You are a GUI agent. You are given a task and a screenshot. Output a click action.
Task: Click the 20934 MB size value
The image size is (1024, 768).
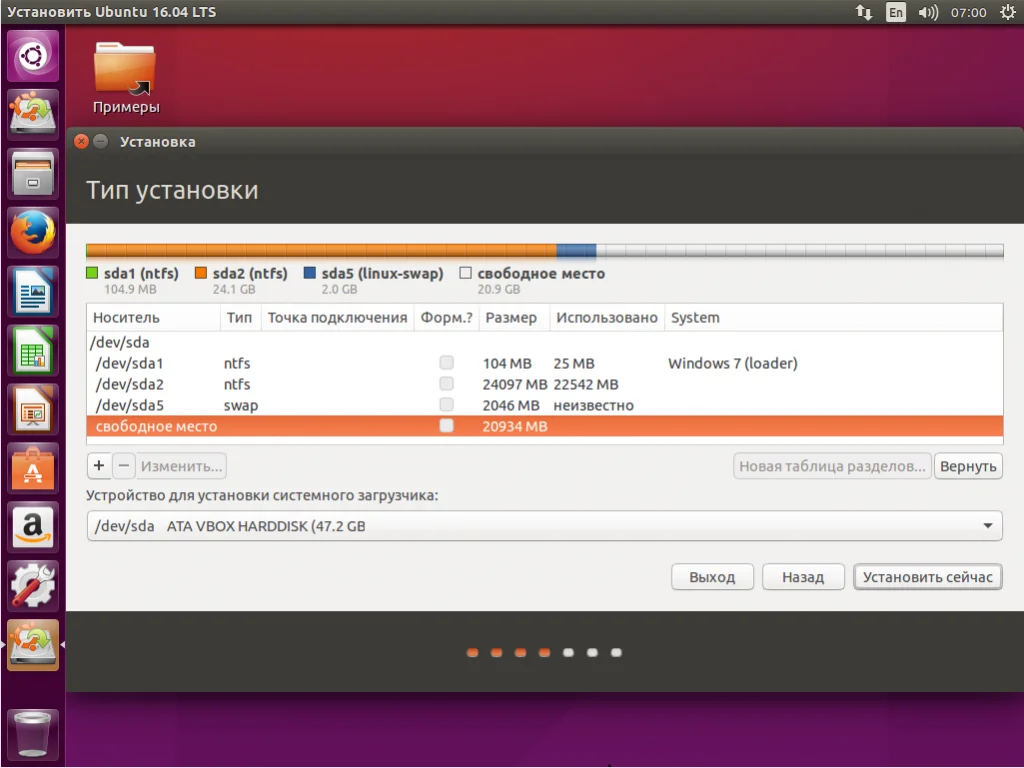(515, 426)
